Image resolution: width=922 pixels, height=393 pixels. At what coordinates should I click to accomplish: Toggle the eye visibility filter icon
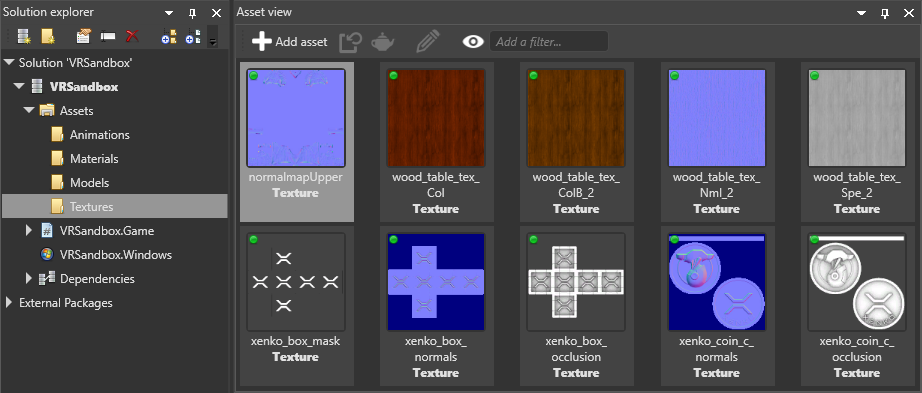point(473,42)
